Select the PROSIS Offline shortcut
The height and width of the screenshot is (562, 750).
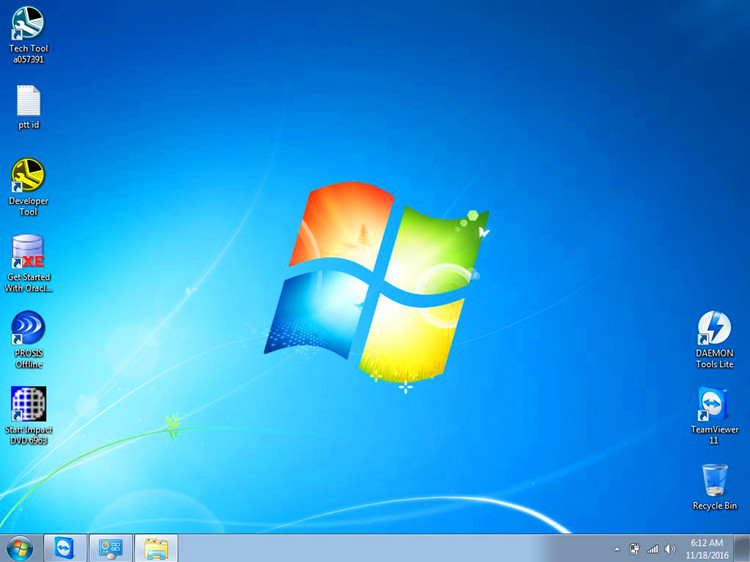[28, 340]
